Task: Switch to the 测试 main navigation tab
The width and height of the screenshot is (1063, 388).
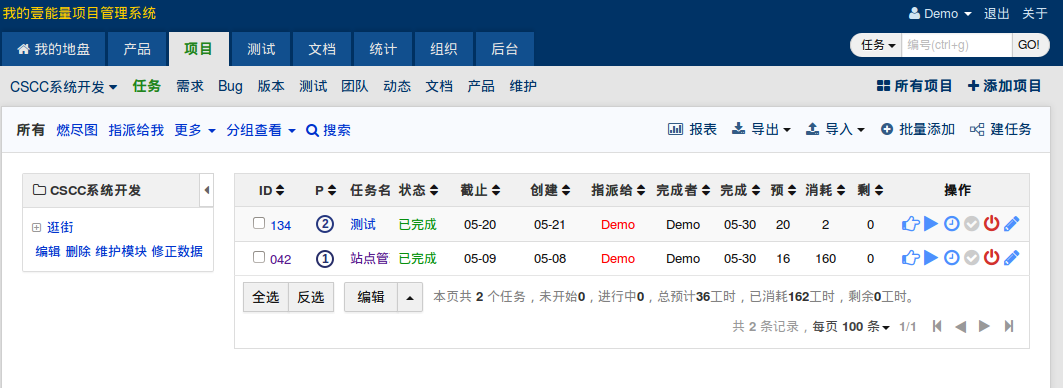Action: (x=261, y=50)
